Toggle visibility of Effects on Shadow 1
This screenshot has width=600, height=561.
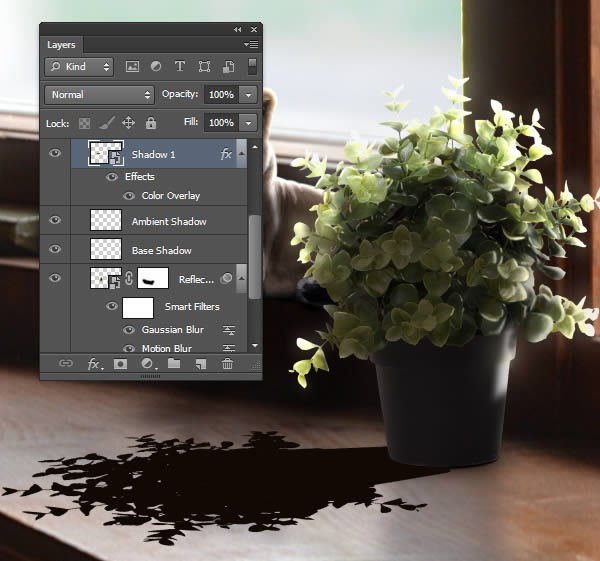[112, 177]
